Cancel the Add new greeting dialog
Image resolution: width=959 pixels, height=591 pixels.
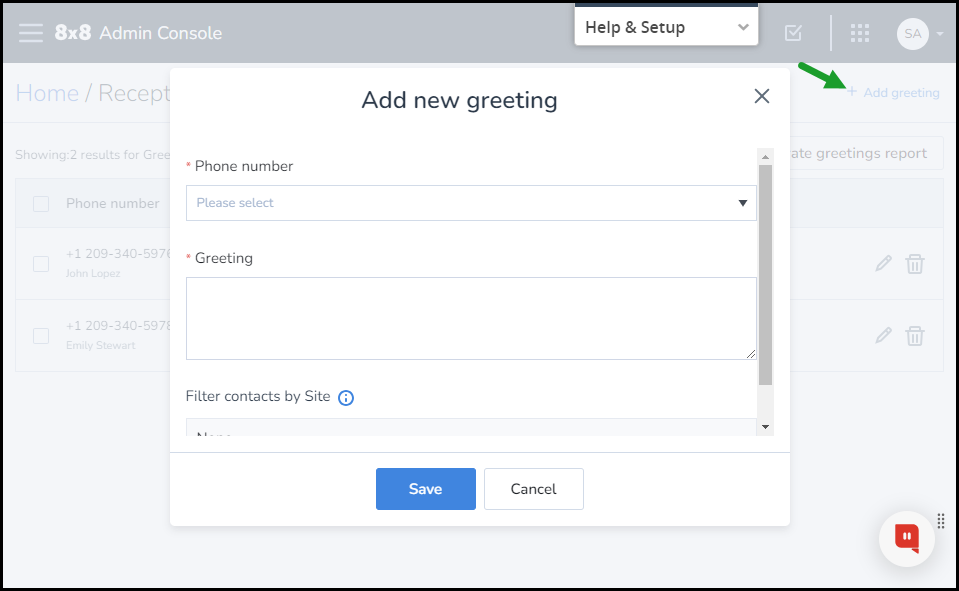tap(533, 489)
